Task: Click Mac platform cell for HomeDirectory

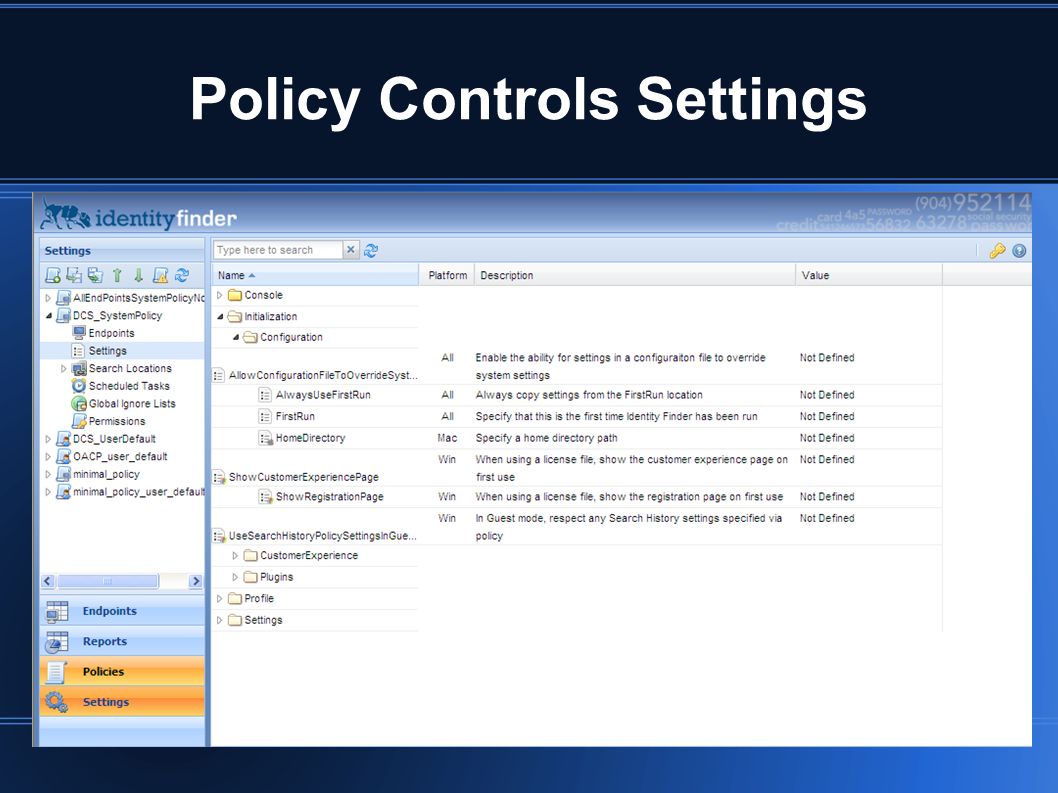Action: pos(447,438)
